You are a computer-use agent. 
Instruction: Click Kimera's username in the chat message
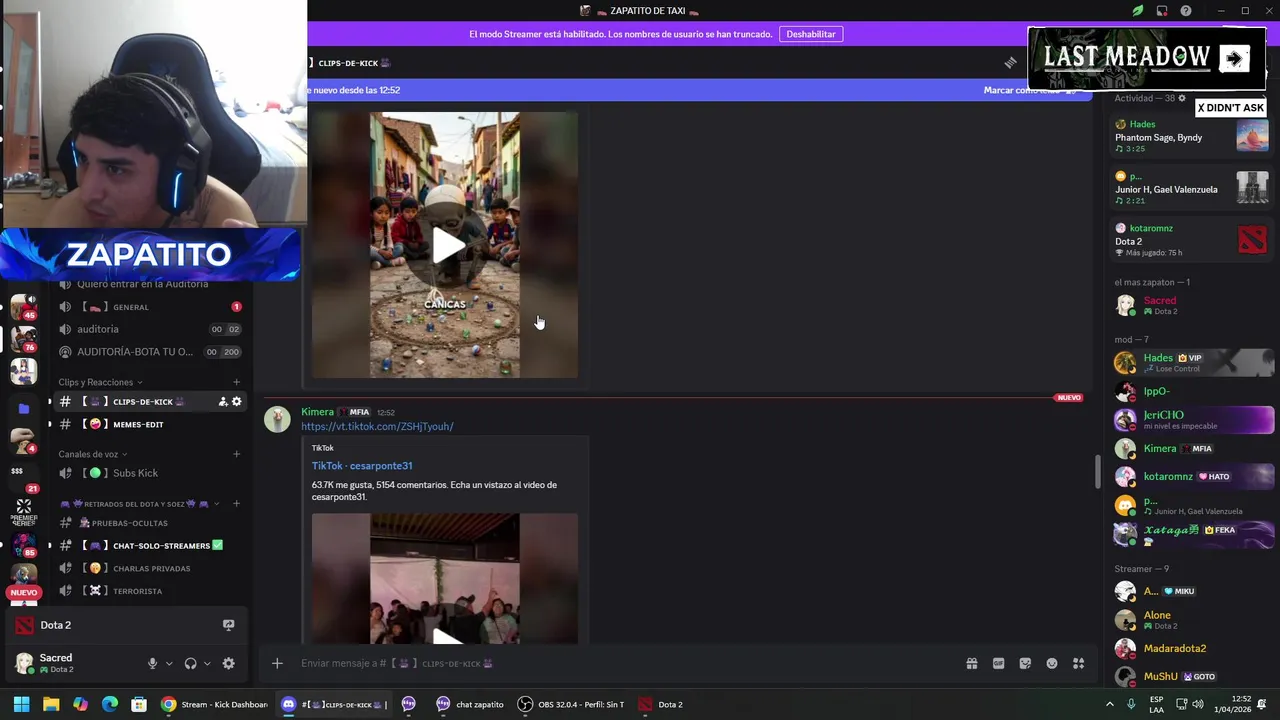(x=317, y=412)
